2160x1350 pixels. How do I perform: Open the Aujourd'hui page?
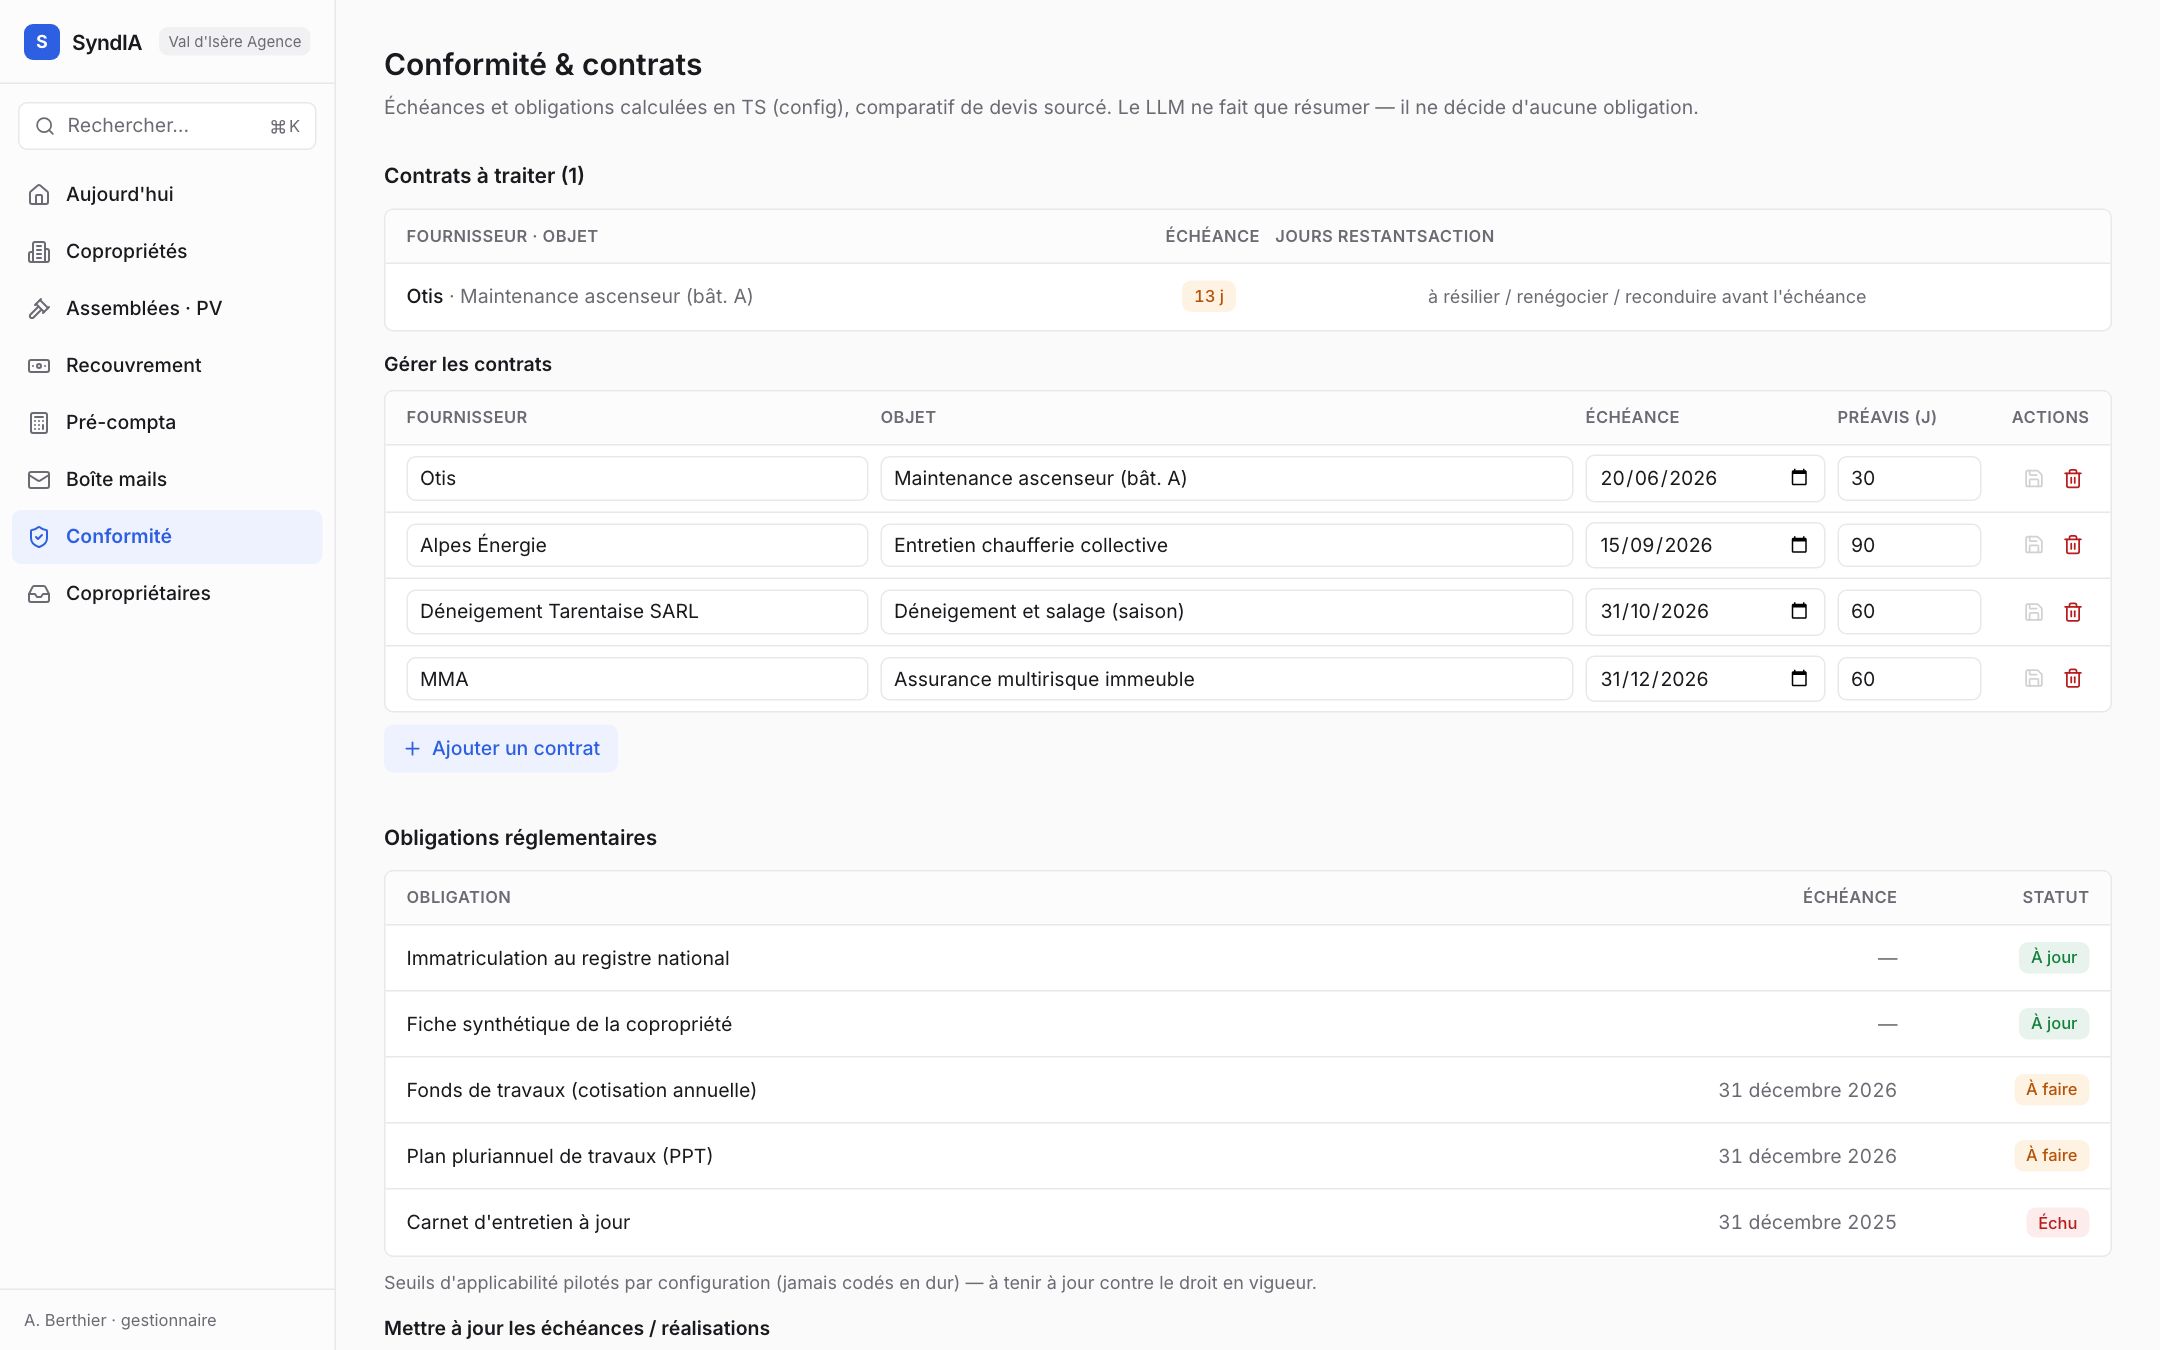[167, 194]
